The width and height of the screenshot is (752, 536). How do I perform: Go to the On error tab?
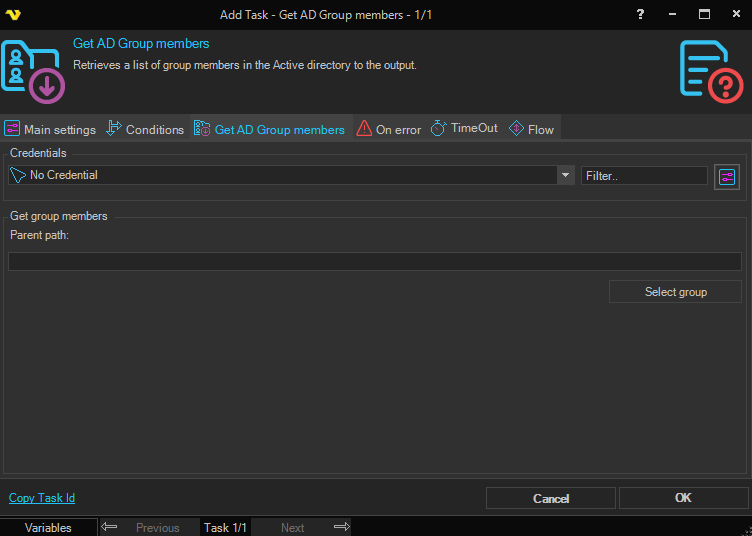tap(389, 129)
